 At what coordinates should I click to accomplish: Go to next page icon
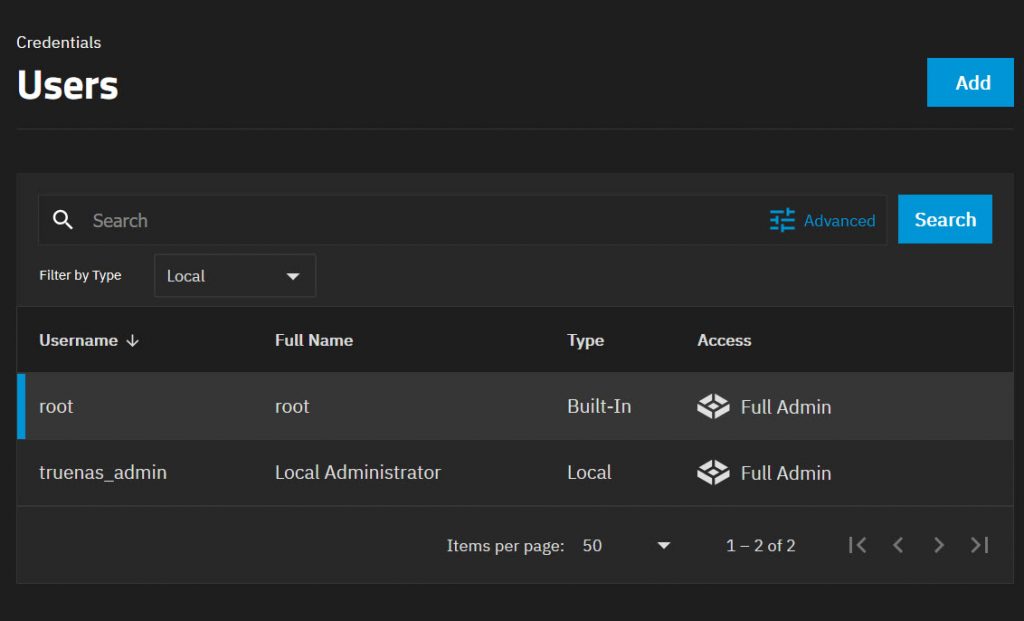[938, 545]
